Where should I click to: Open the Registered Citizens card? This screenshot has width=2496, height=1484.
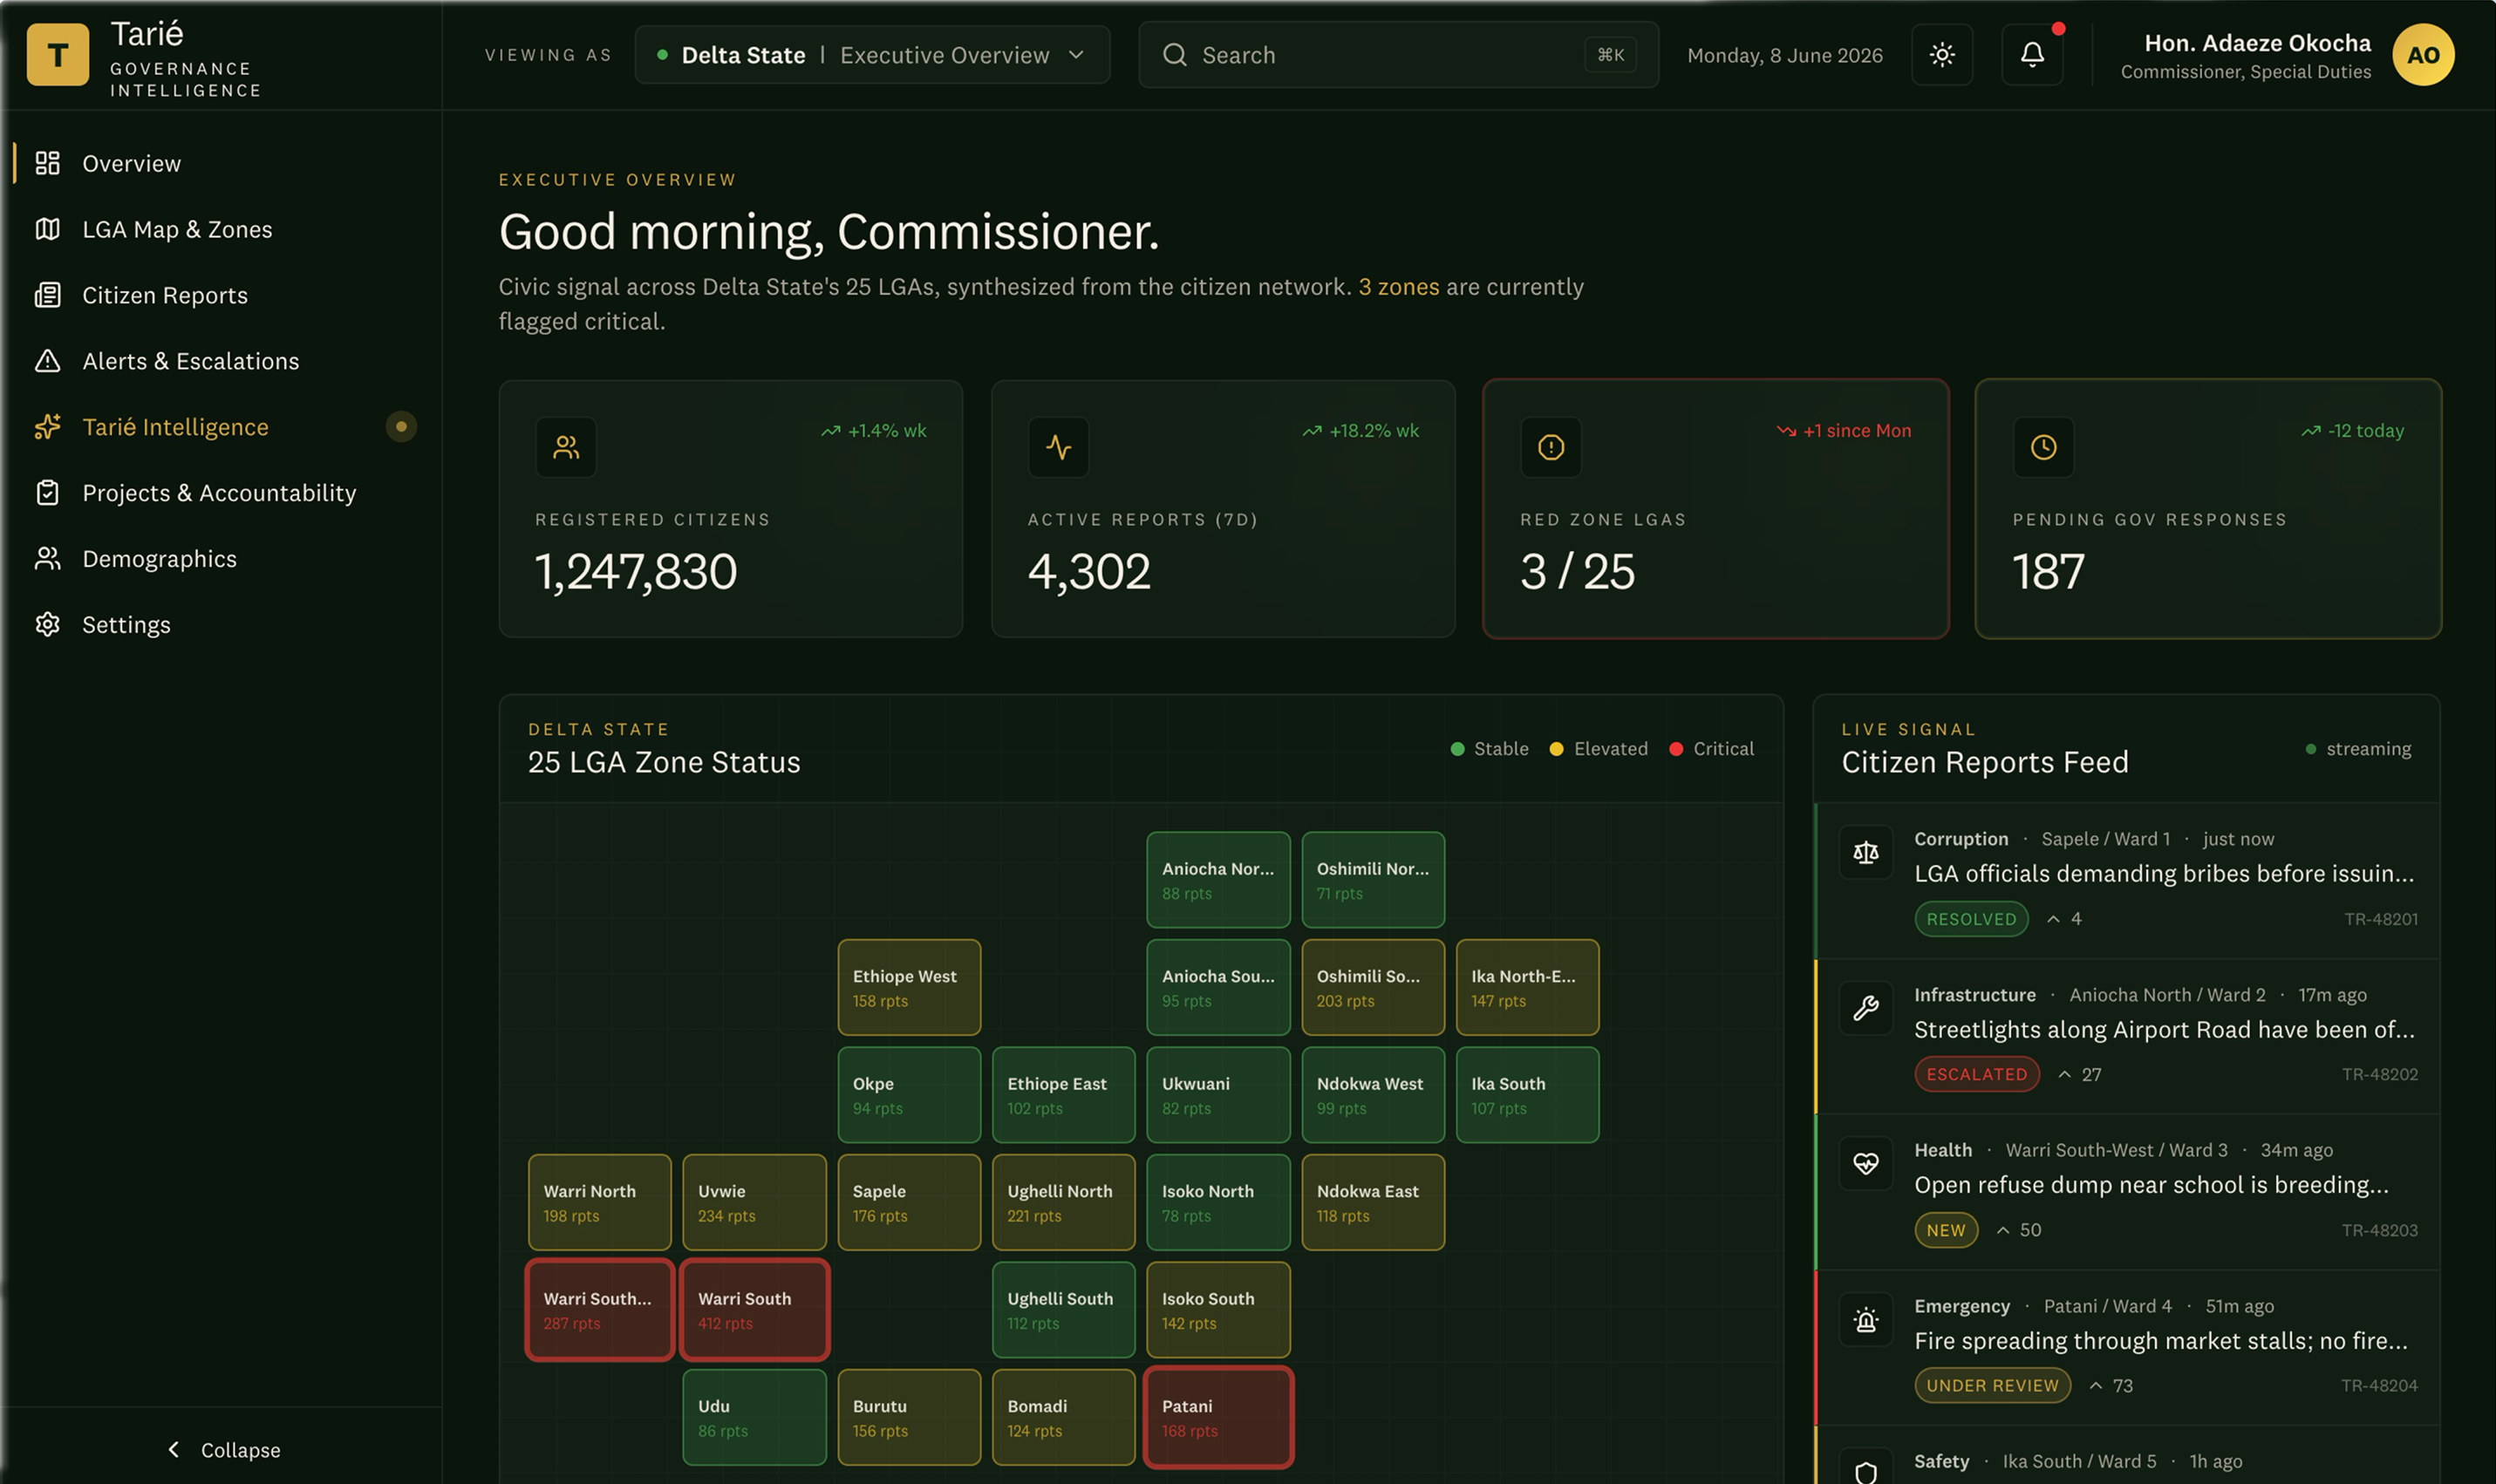(x=730, y=508)
